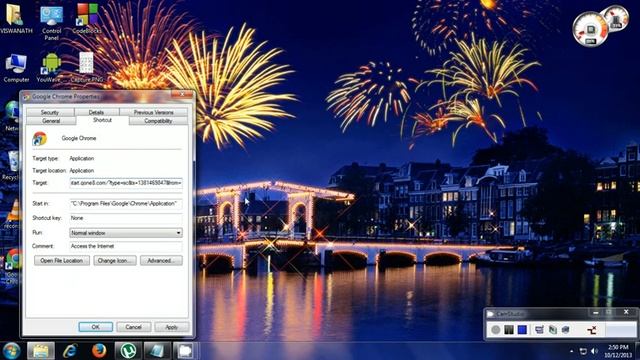Viewport: 640px width, 360px height.
Task: Switch to the Compatibility tab
Action: tap(158, 121)
